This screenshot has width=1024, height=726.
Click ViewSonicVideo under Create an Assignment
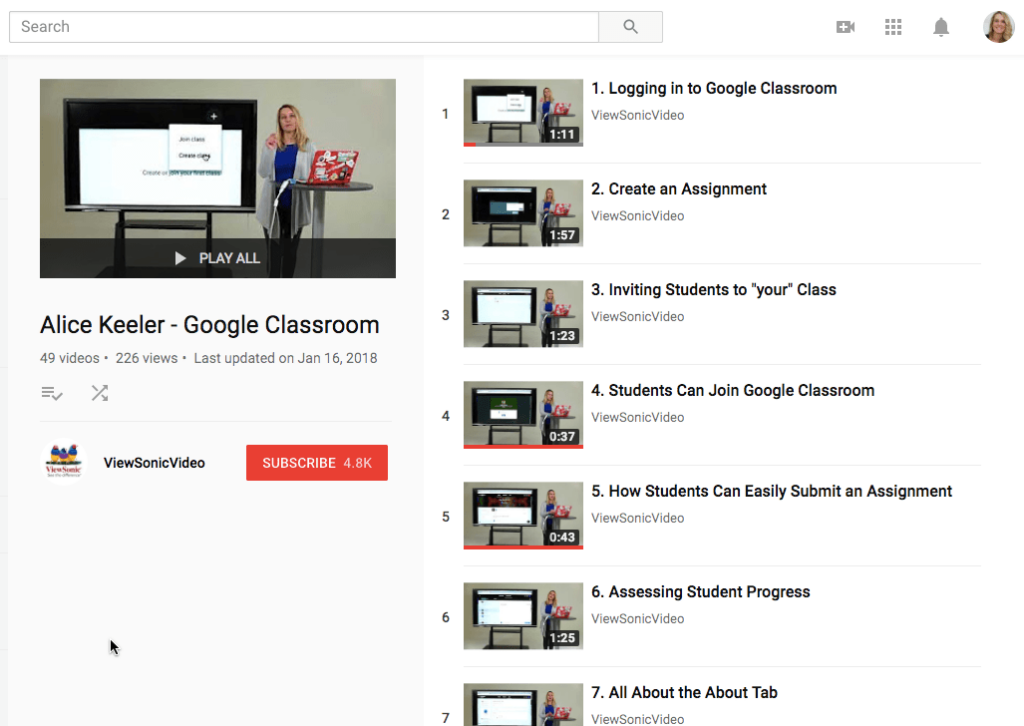[x=637, y=215]
